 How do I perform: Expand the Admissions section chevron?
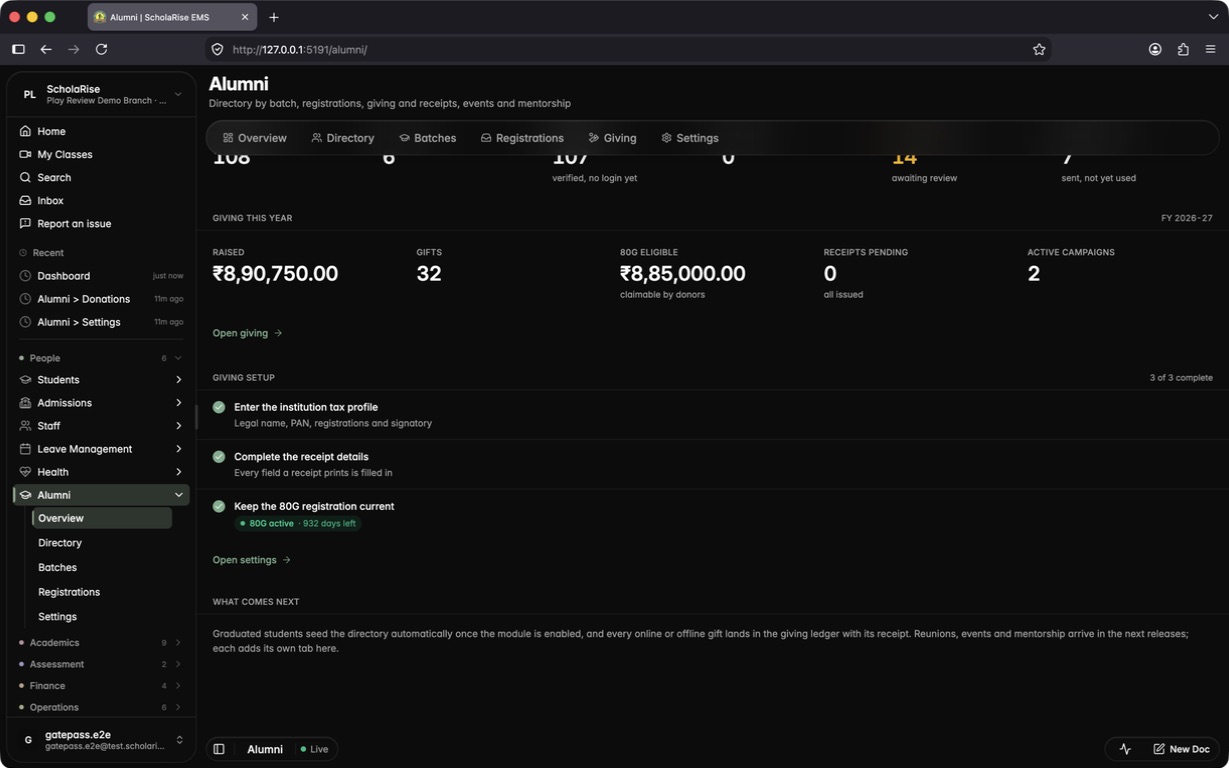pos(178,403)
